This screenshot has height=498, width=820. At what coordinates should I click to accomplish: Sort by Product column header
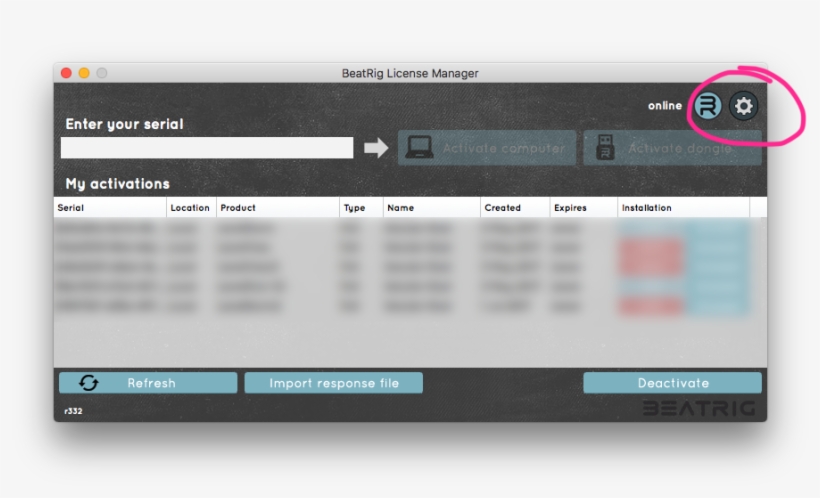(x=278, y=208)
